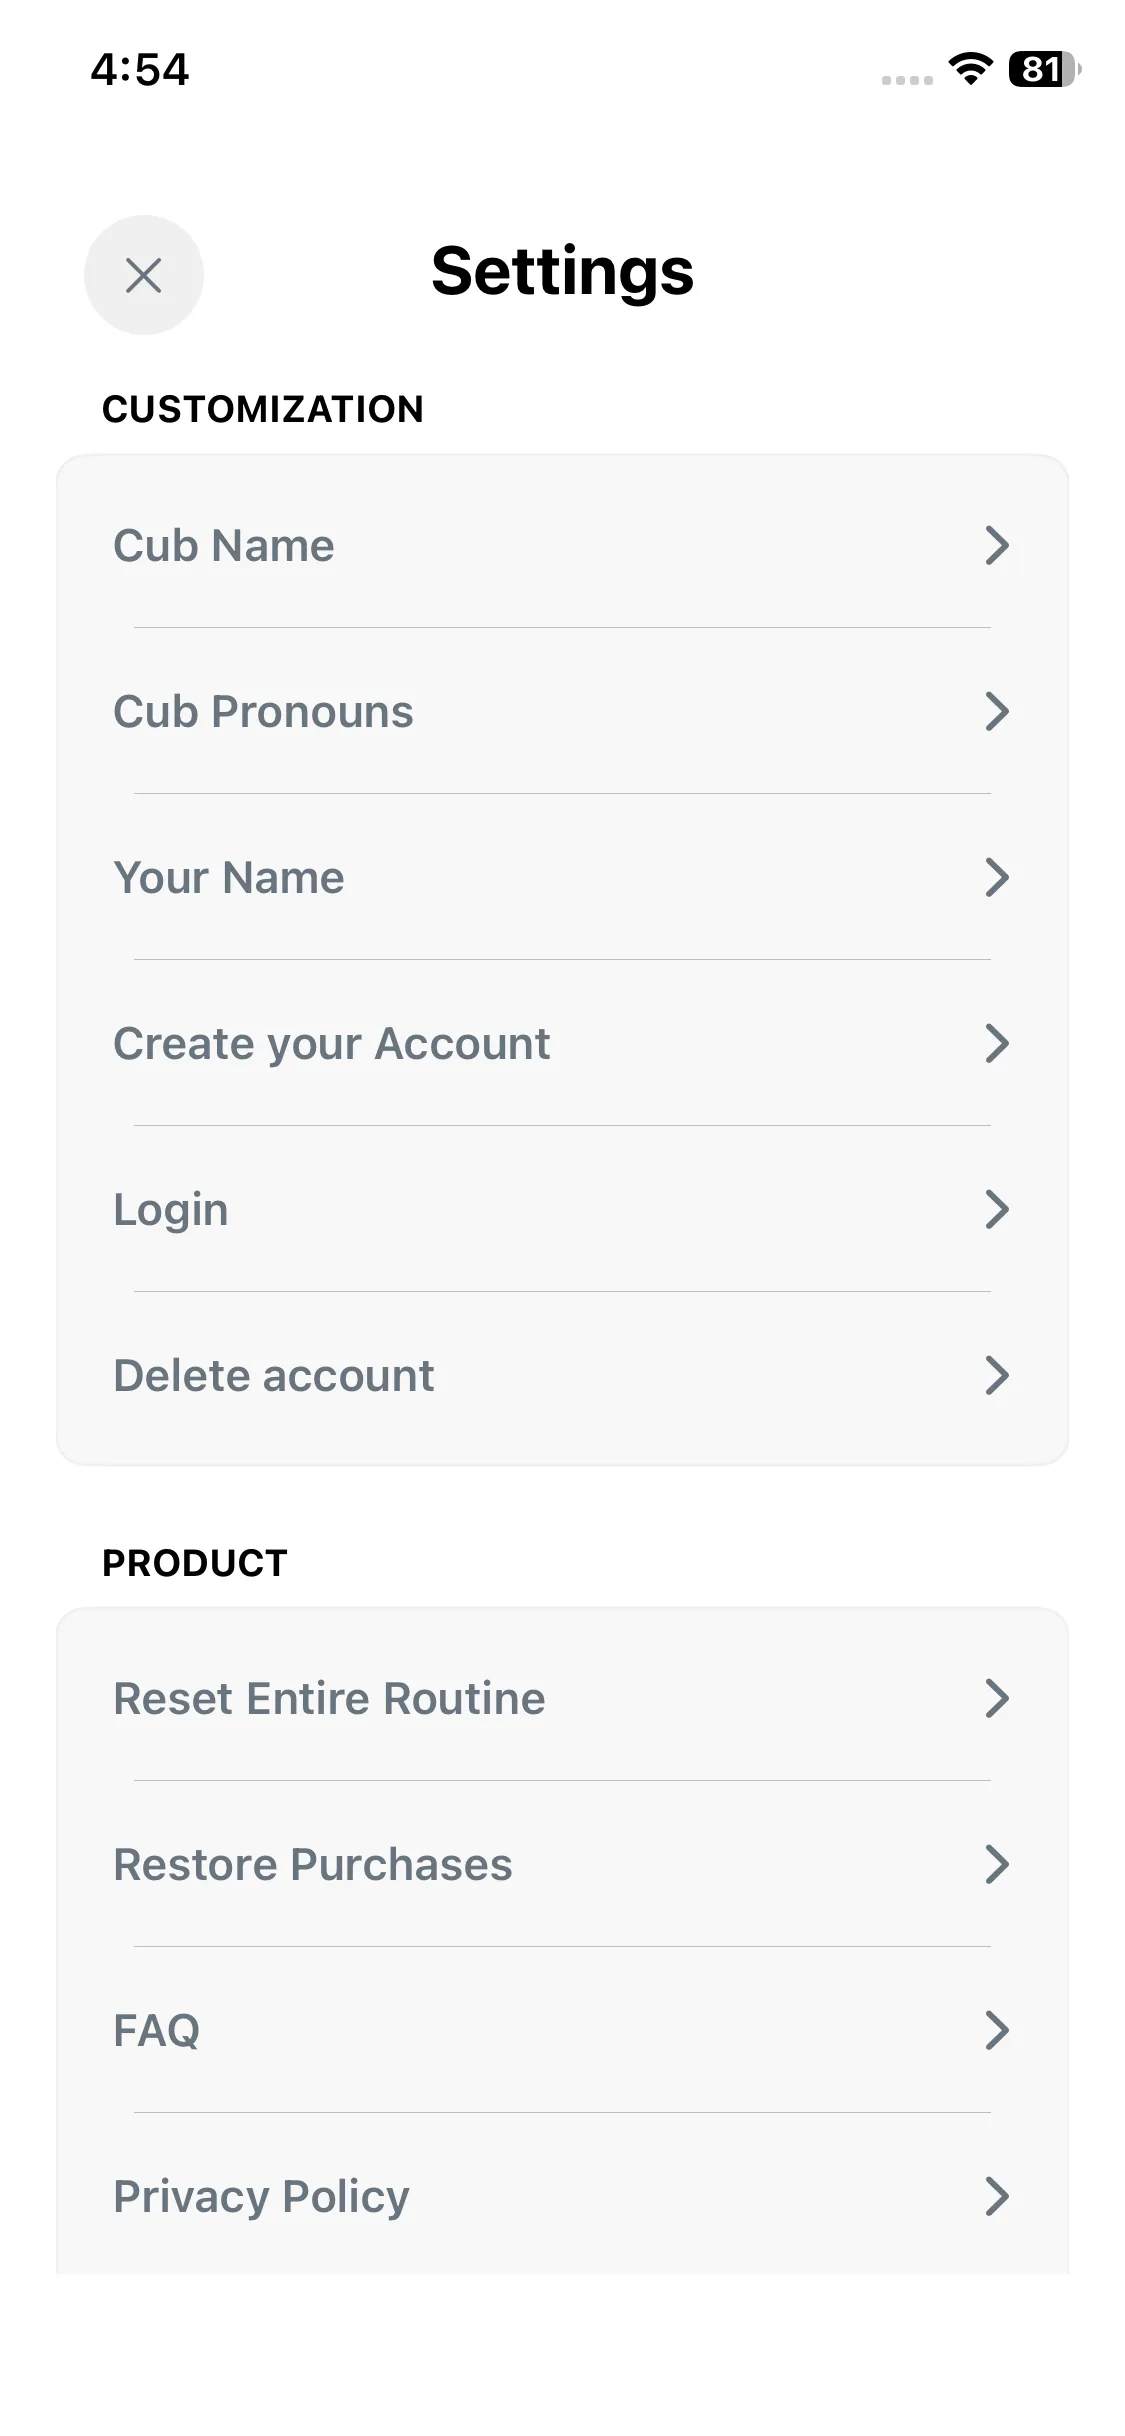
Task: Tap the chevron beside Your Name
Action: (996, 878)
